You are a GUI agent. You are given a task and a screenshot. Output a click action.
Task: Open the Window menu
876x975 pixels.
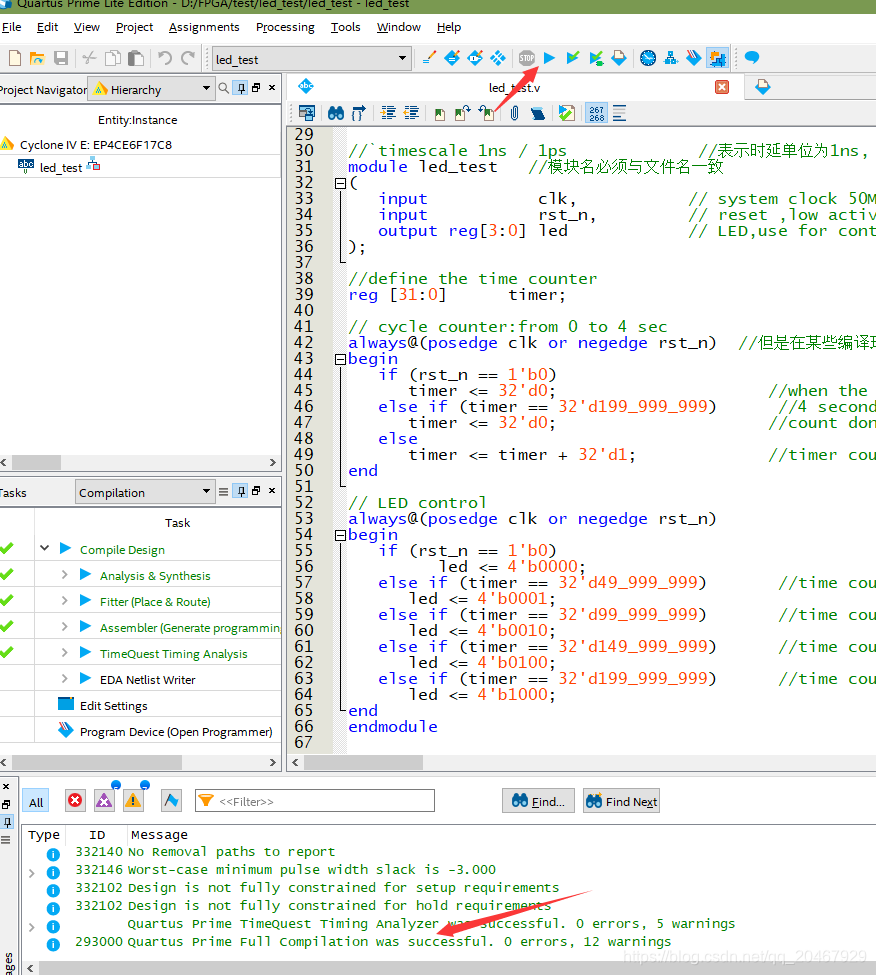tap(399, 27)
